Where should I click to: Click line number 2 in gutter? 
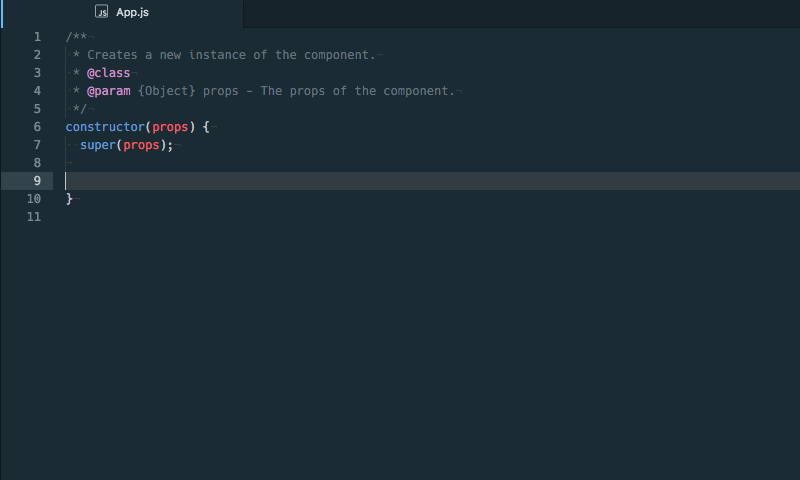click(x=37, y=55)
